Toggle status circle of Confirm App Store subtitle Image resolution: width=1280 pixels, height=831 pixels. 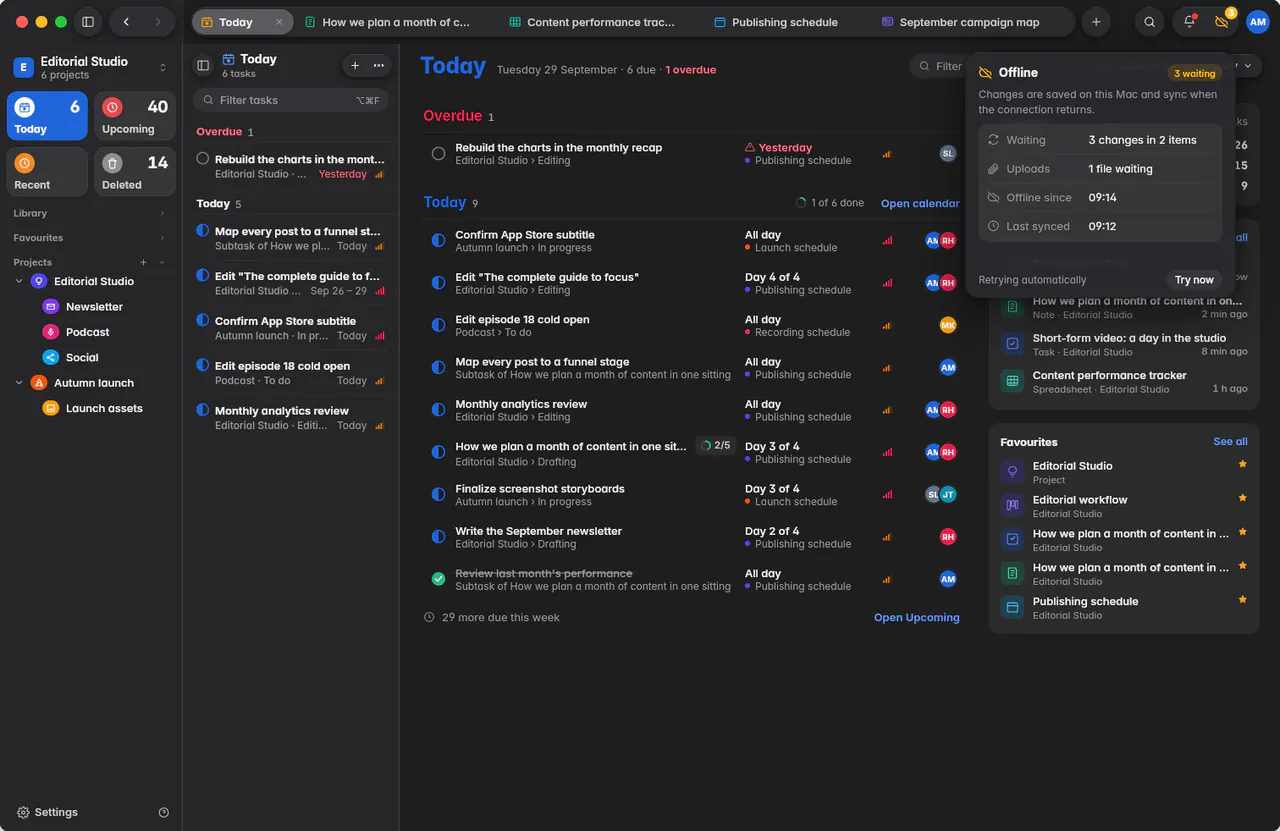pyautogui.click(x=438, y=241)
